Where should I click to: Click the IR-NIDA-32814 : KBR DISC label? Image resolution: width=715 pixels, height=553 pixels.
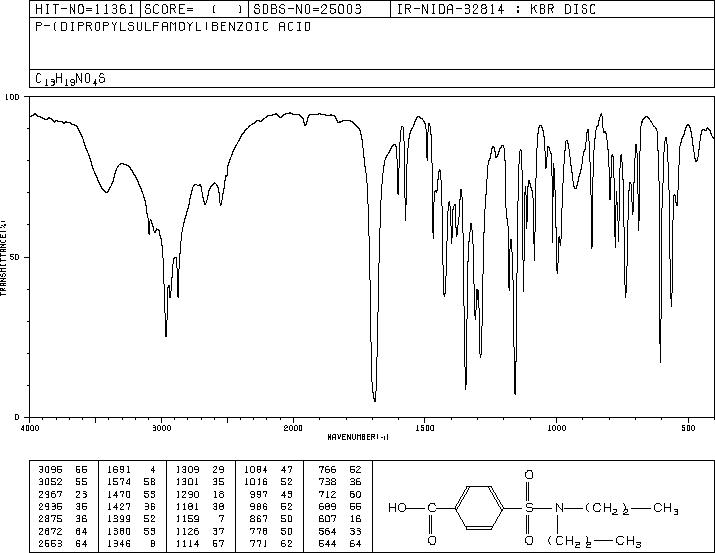(x=497, y=9)
